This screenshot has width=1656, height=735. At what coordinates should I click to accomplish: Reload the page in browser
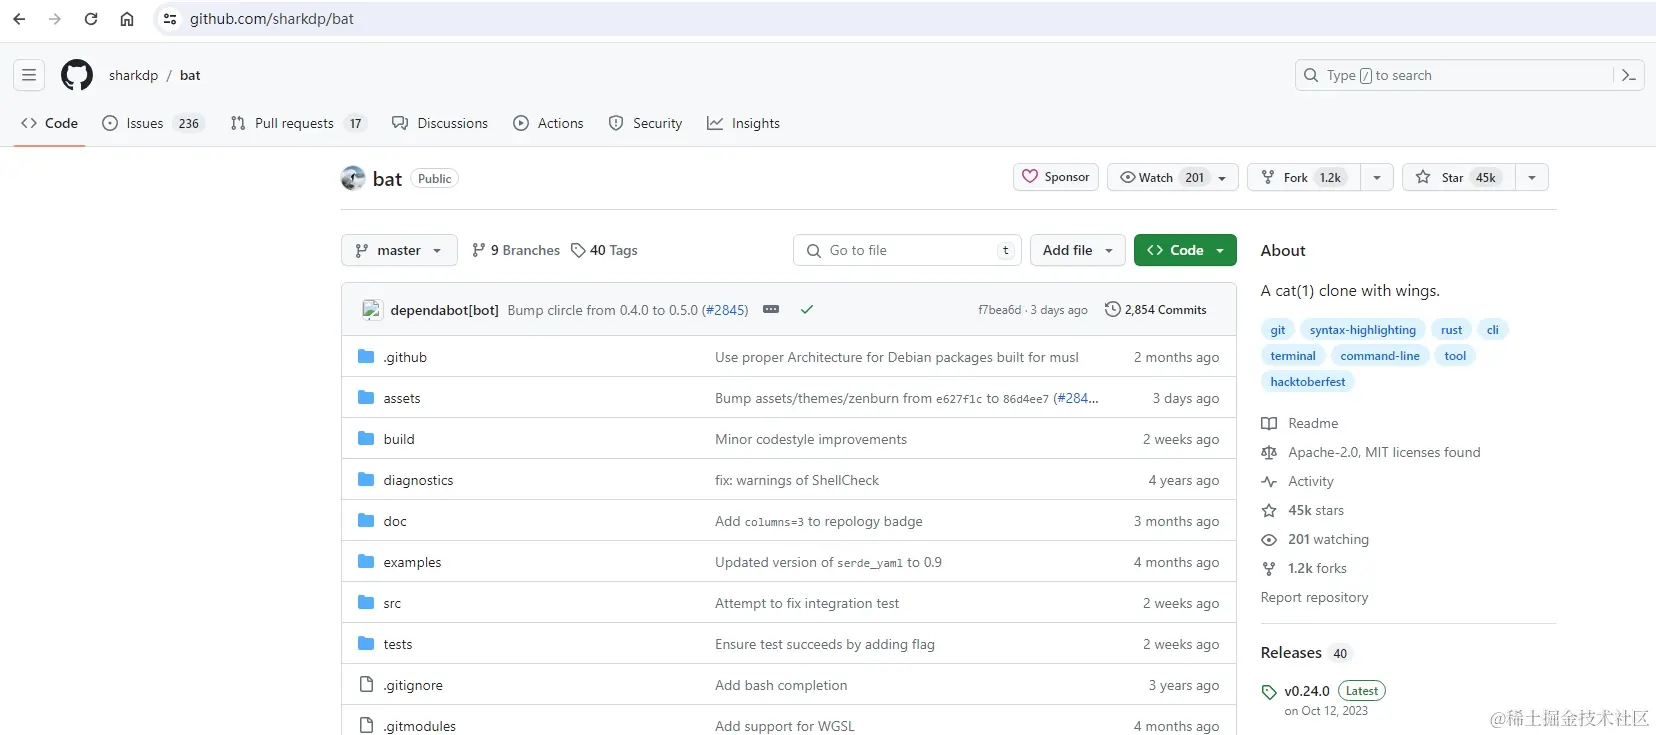point(91,19)
